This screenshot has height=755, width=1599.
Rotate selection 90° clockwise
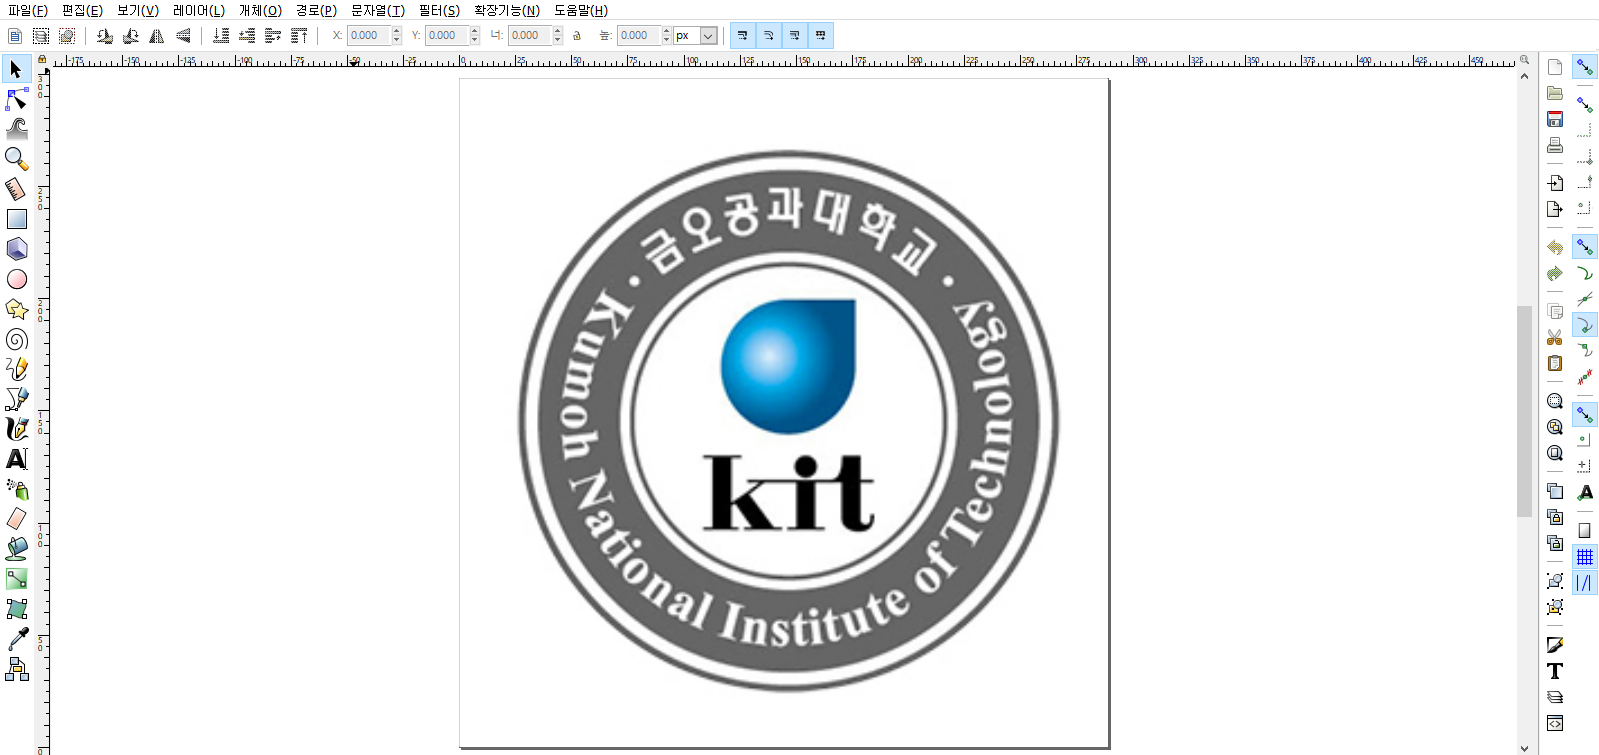click(x=130, y=36)
